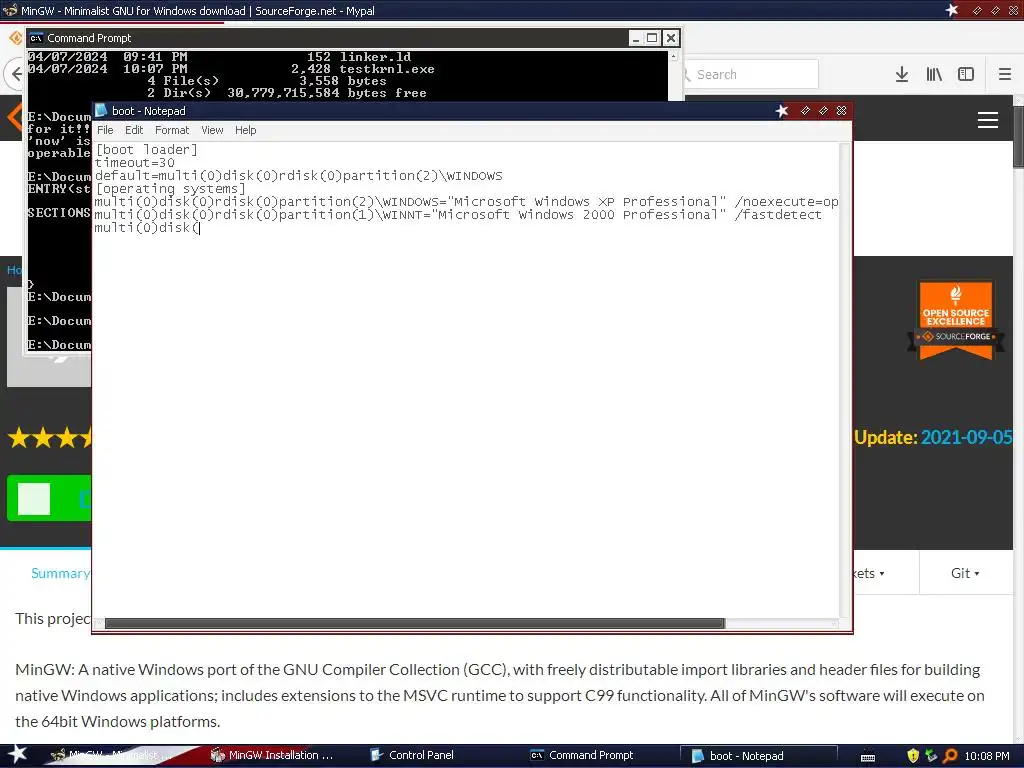
Task: Click the linker.ld line in Command Prompt
Action: [219, 56]
